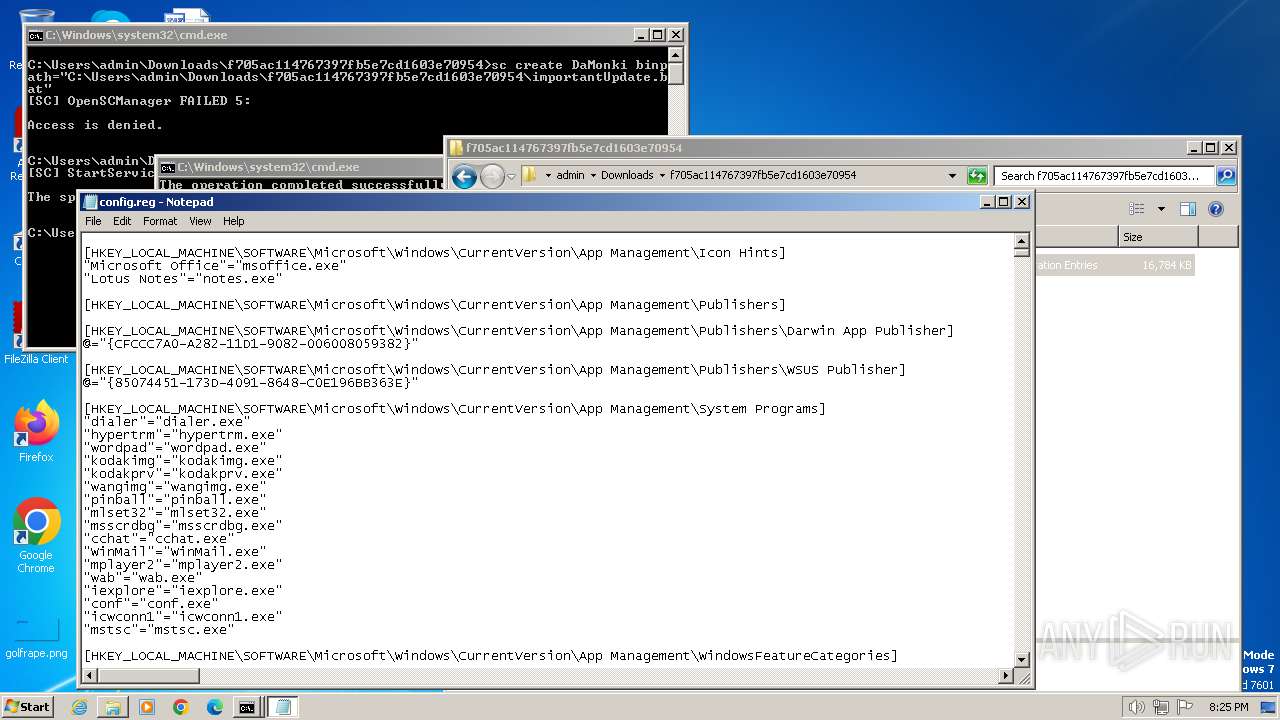
Task: Open the Edit menu in Notepad
Action: (122, 221)
